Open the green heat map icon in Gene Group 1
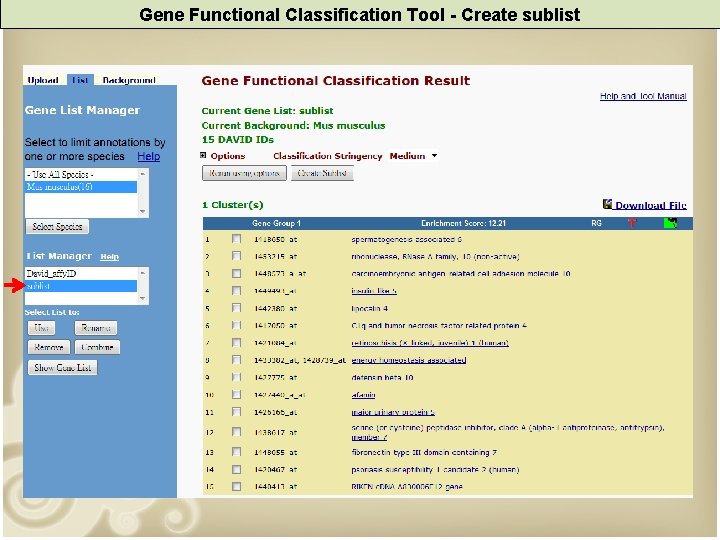This screenshot has width=720, height=540. pos(670,223)
